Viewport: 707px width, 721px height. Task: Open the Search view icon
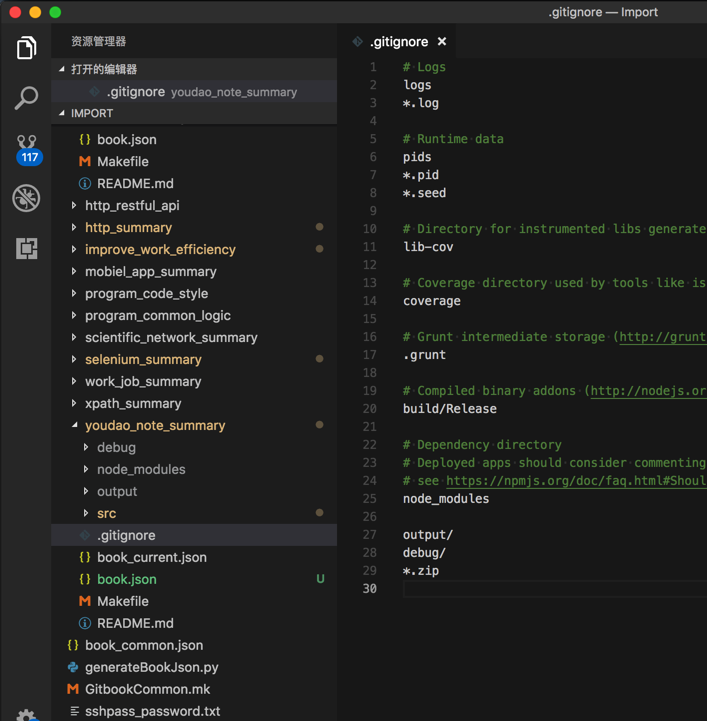[x=26, y=98]
